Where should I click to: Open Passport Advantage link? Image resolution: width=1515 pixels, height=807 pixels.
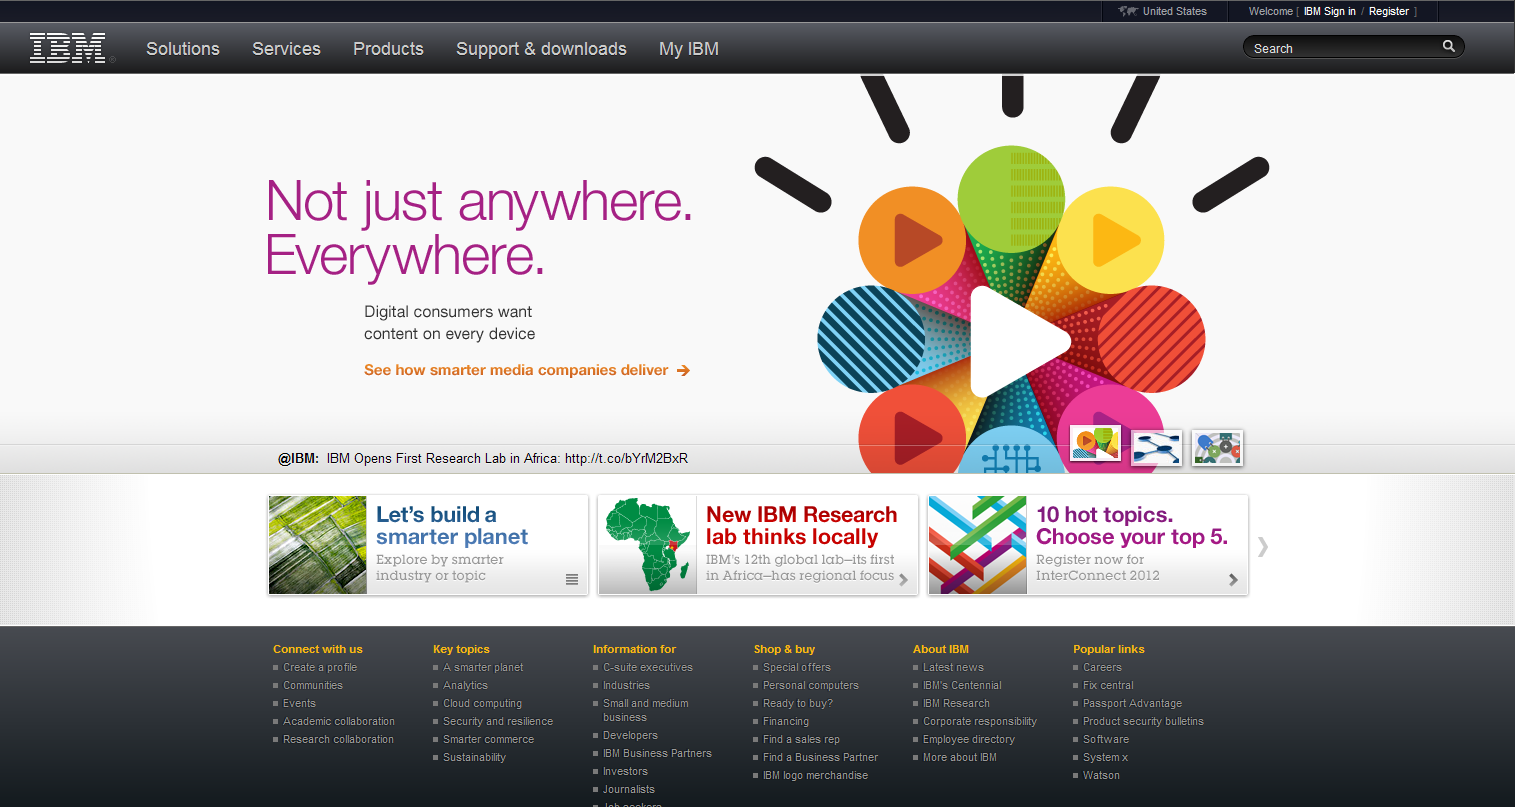[x=1133, y=703]
